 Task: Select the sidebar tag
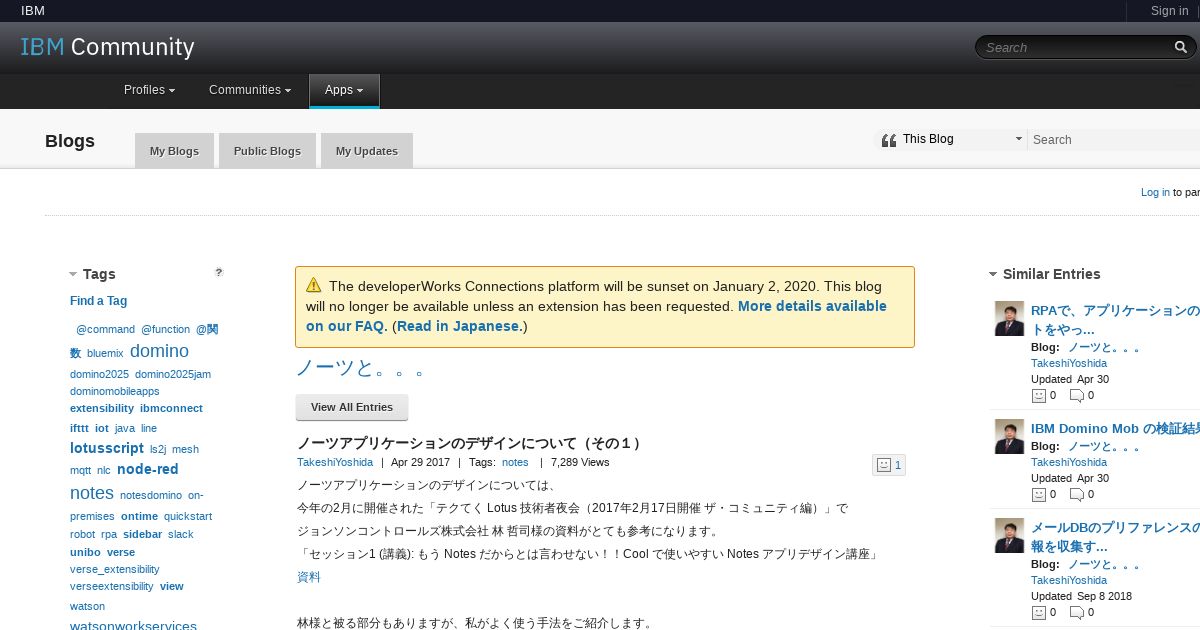[x=142, y=534]
